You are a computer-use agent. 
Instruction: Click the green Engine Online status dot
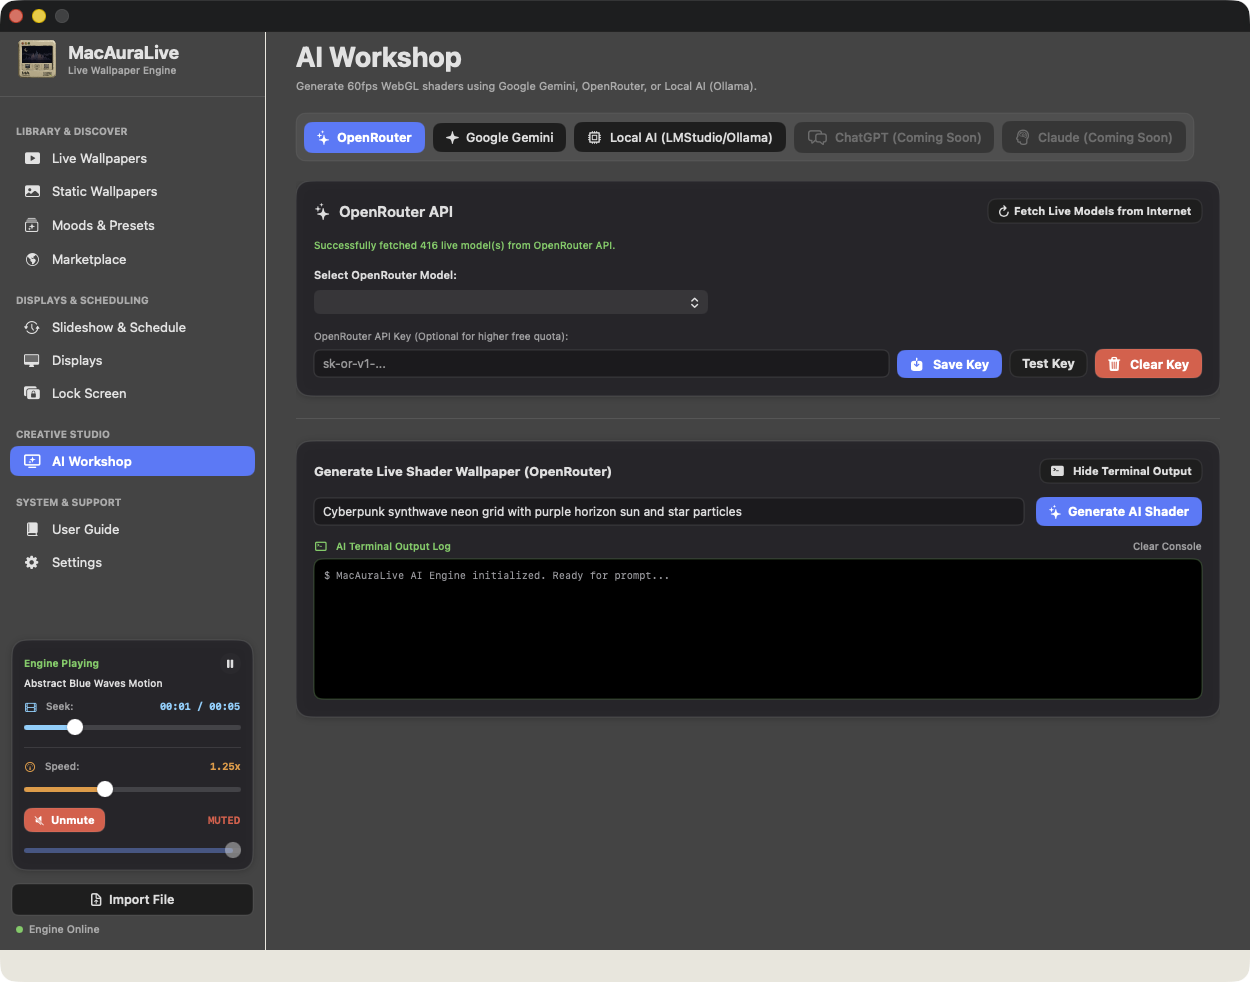pyautogui.click(x=19, y=930)
